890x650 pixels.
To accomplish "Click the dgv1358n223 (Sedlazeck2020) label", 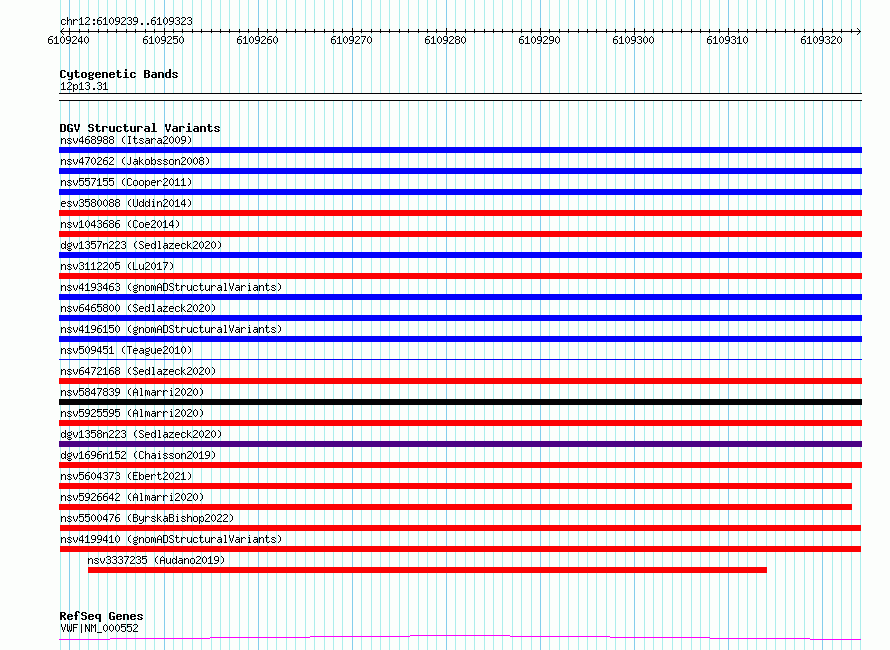I will click(141, 434).
